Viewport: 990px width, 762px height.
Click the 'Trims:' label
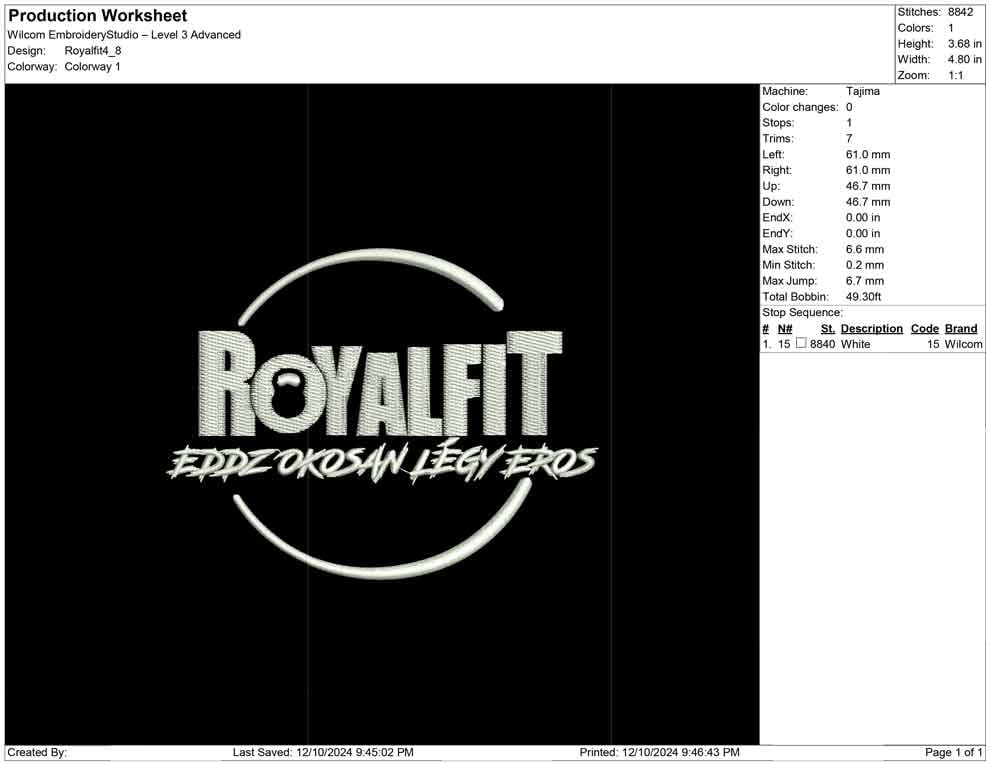778,138
